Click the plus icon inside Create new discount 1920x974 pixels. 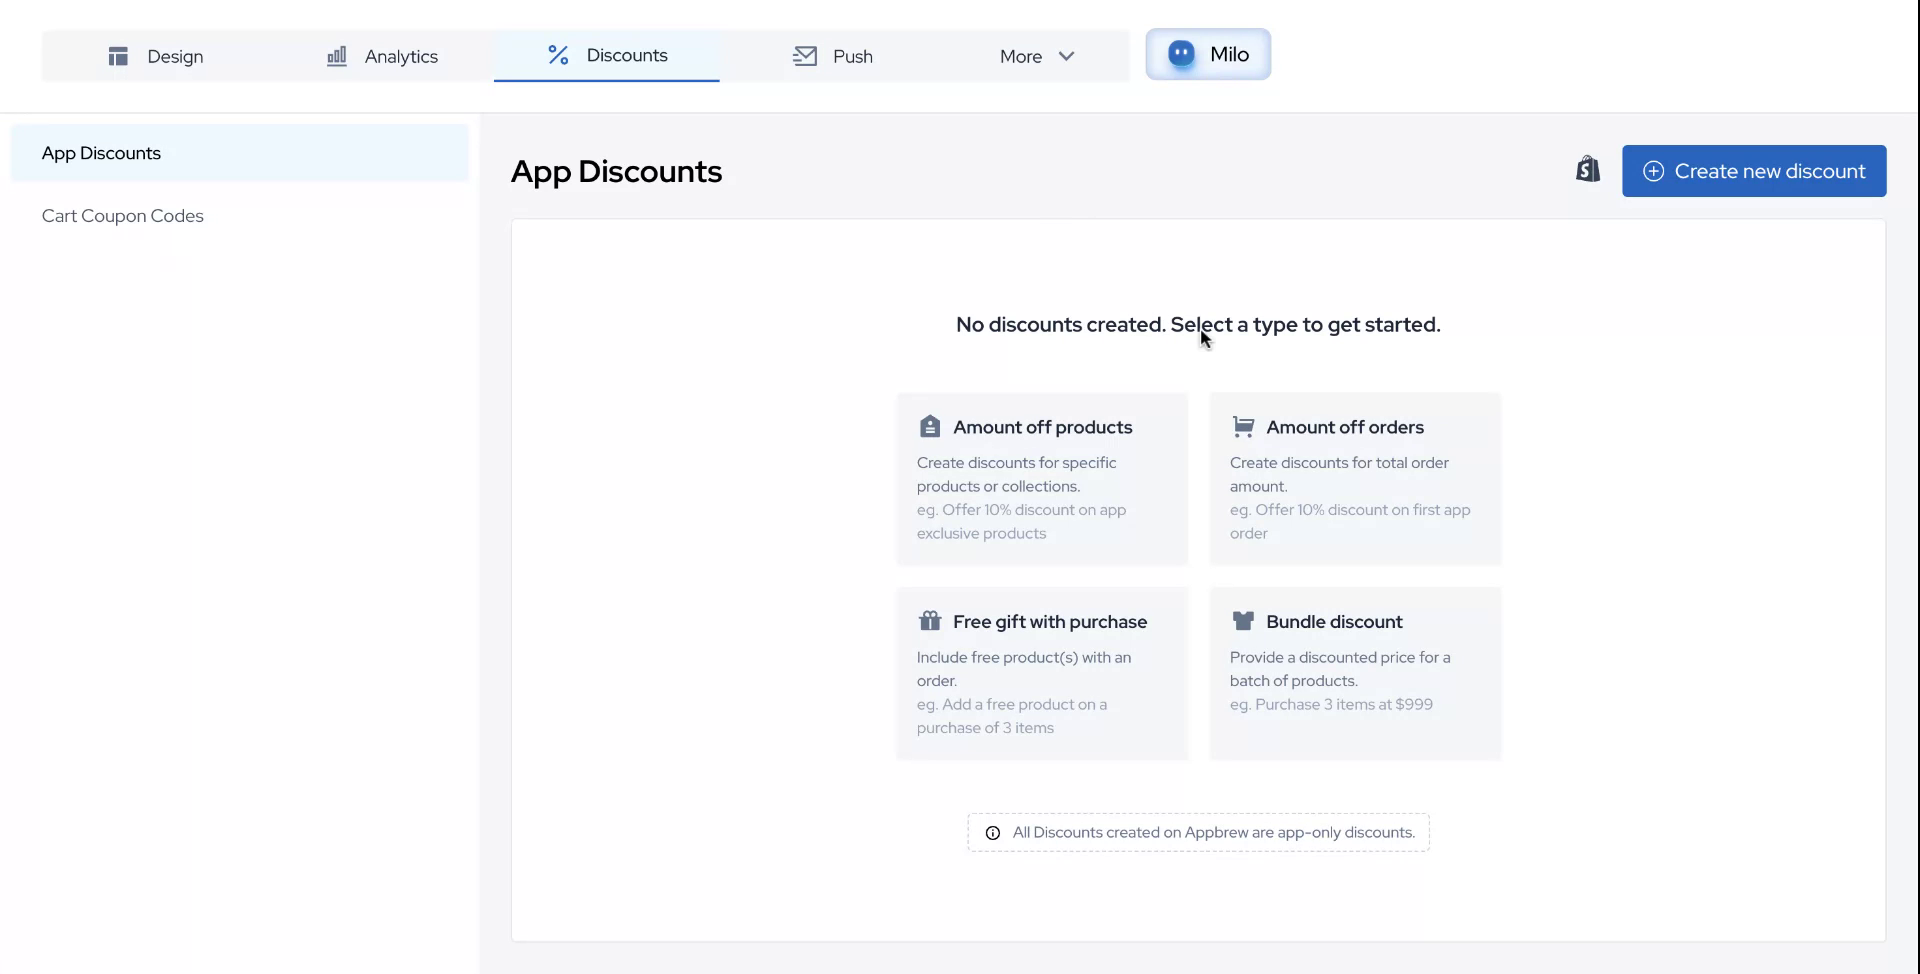click(x=1654, y=170)
